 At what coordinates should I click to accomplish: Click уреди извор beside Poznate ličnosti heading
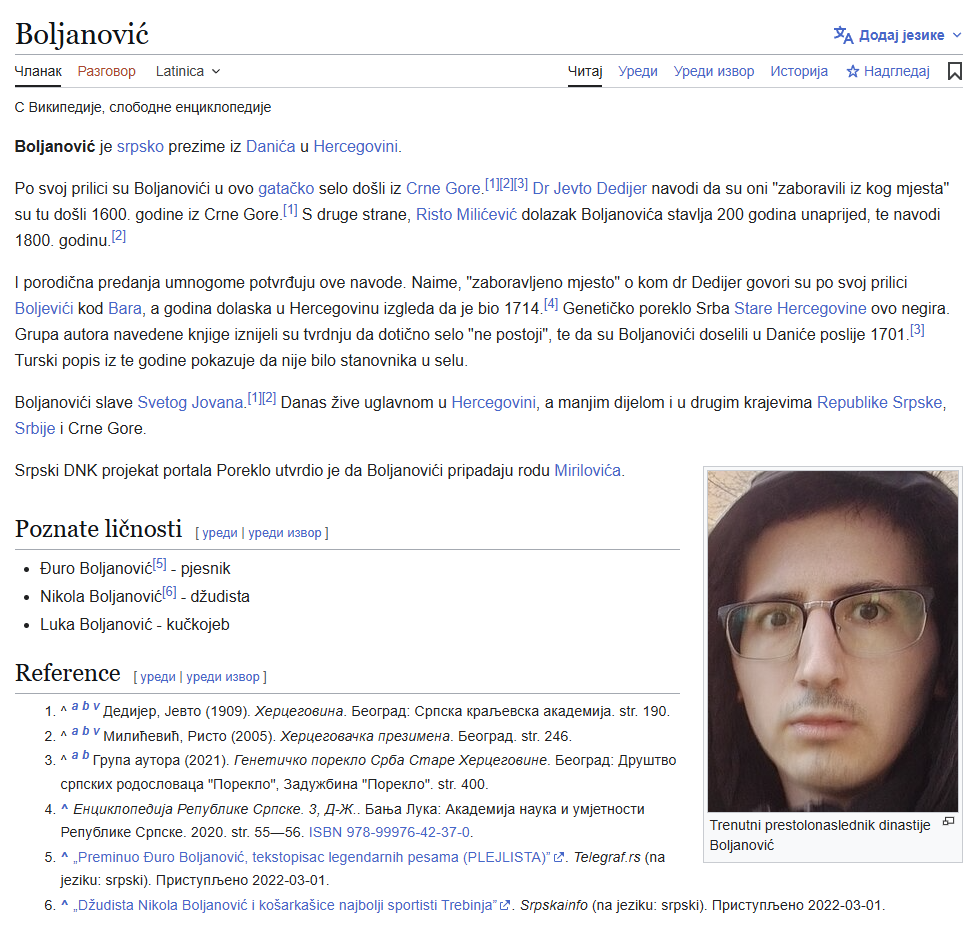pos(285,533)
